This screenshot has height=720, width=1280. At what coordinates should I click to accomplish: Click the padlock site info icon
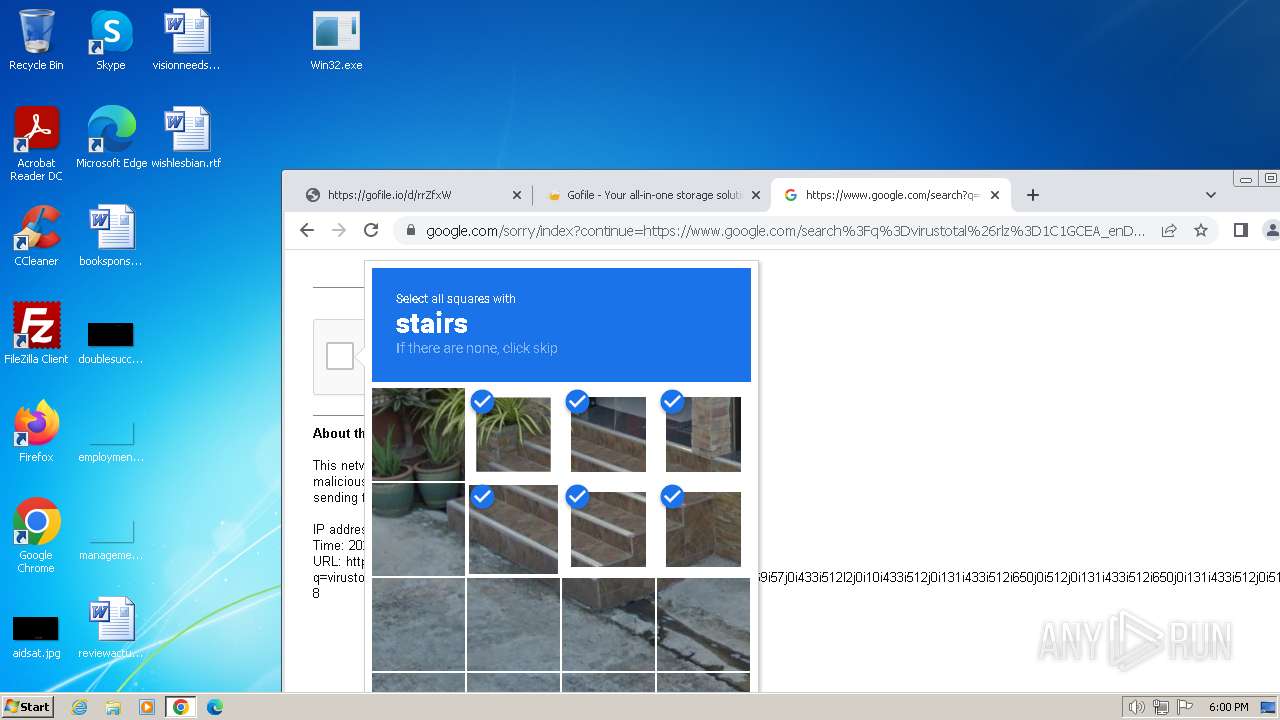[410, 230]
